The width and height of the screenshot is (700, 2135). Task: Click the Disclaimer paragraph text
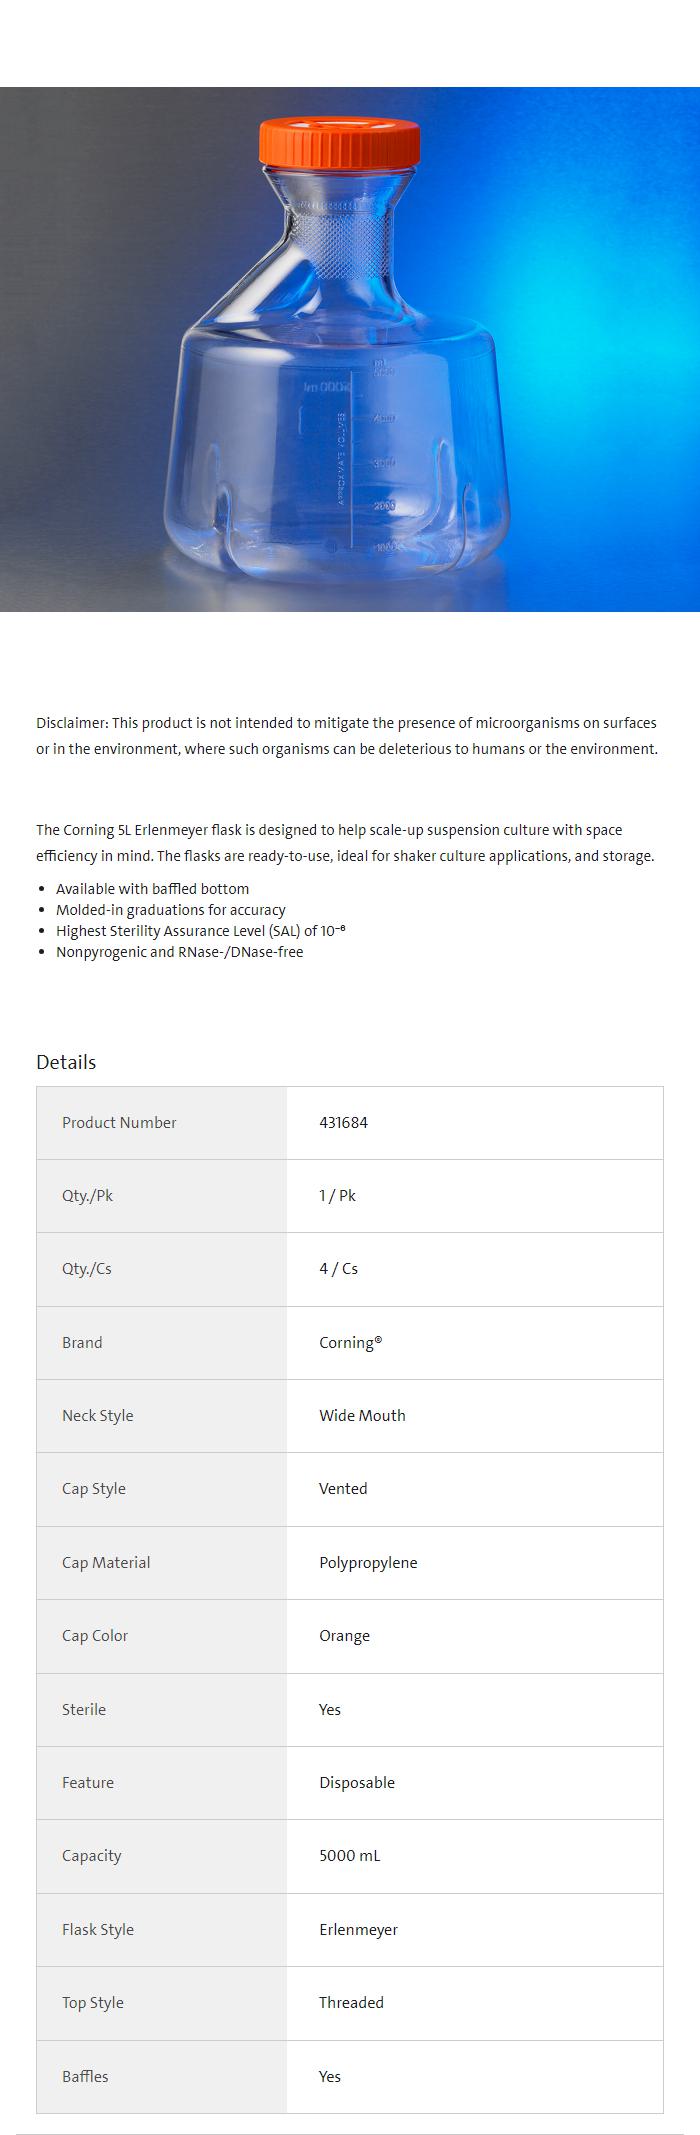click(347, 736)
